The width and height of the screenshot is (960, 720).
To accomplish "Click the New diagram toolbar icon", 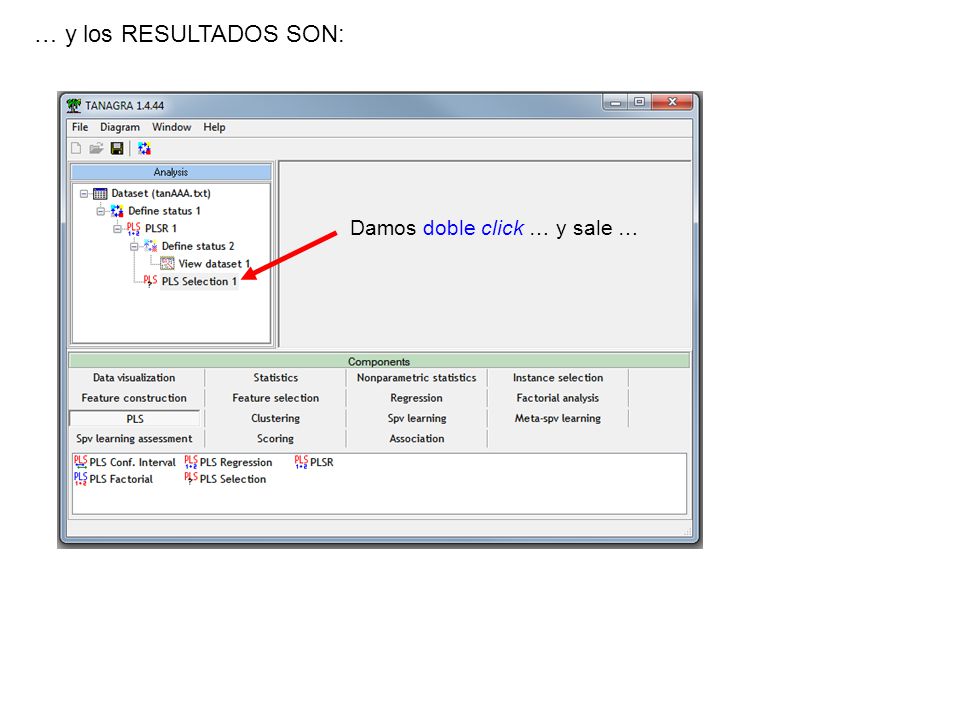I will point(77,148).
